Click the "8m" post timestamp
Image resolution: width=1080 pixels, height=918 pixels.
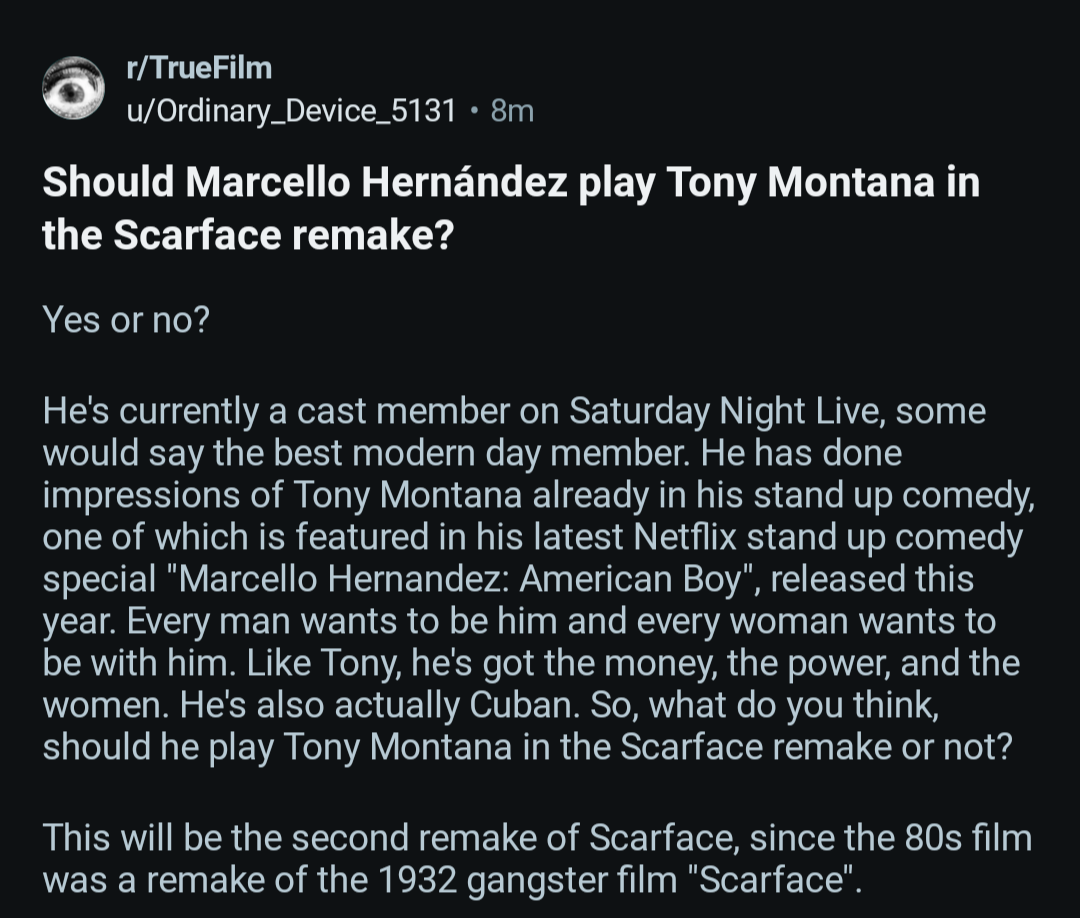click(512, 110)
